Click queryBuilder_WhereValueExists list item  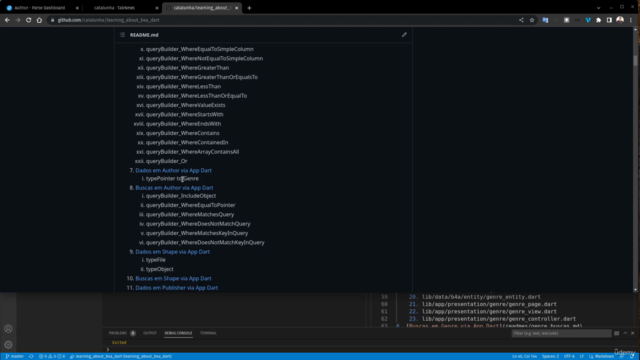[185, 105]
